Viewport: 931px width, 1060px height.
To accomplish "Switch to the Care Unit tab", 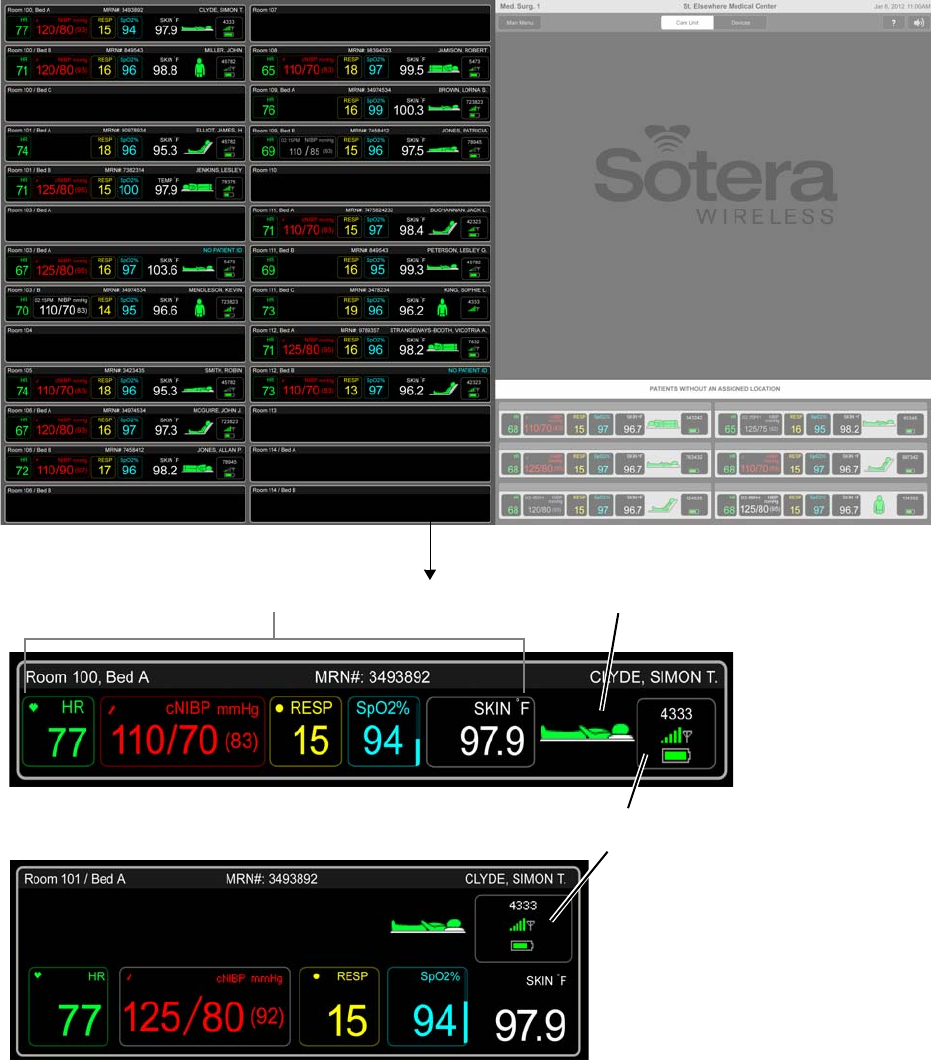I will pyautogui.click(x=687, y=22).
